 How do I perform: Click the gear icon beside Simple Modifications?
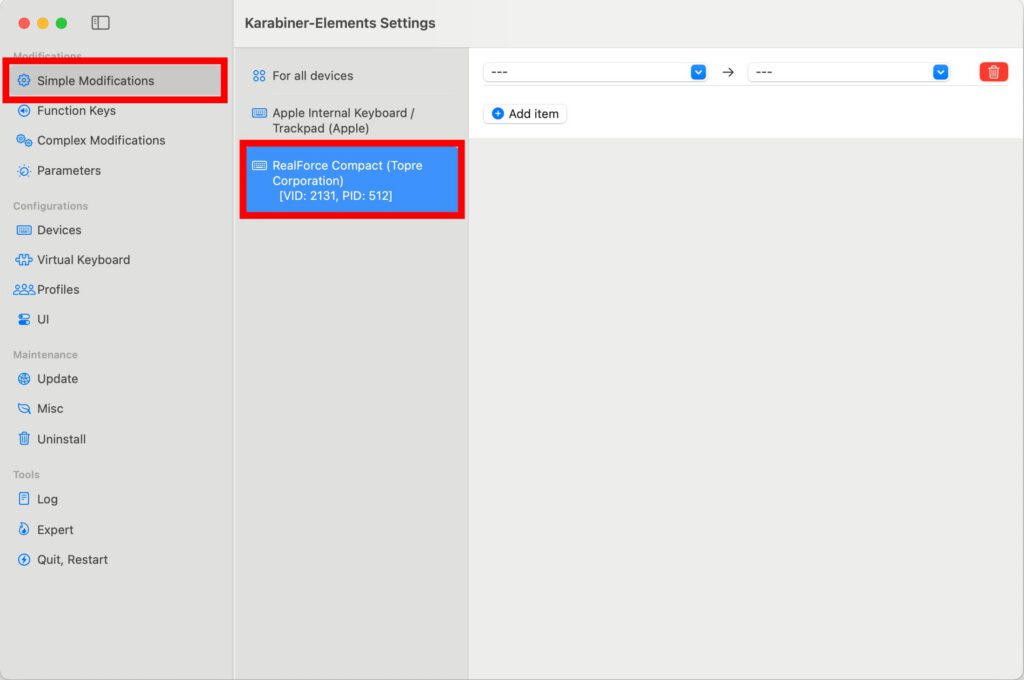pos(25,81)
